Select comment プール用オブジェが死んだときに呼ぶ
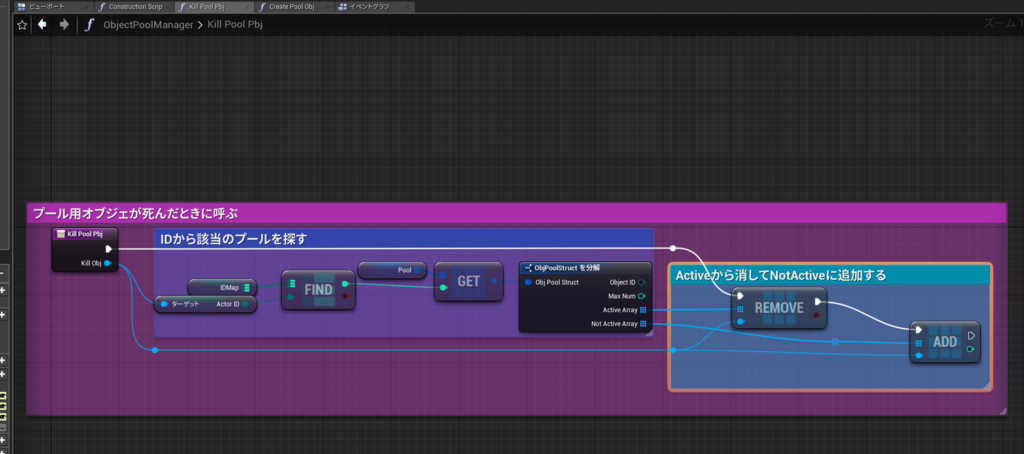The width and height of the screenshot is (1024, 454). tap(516, 213)
